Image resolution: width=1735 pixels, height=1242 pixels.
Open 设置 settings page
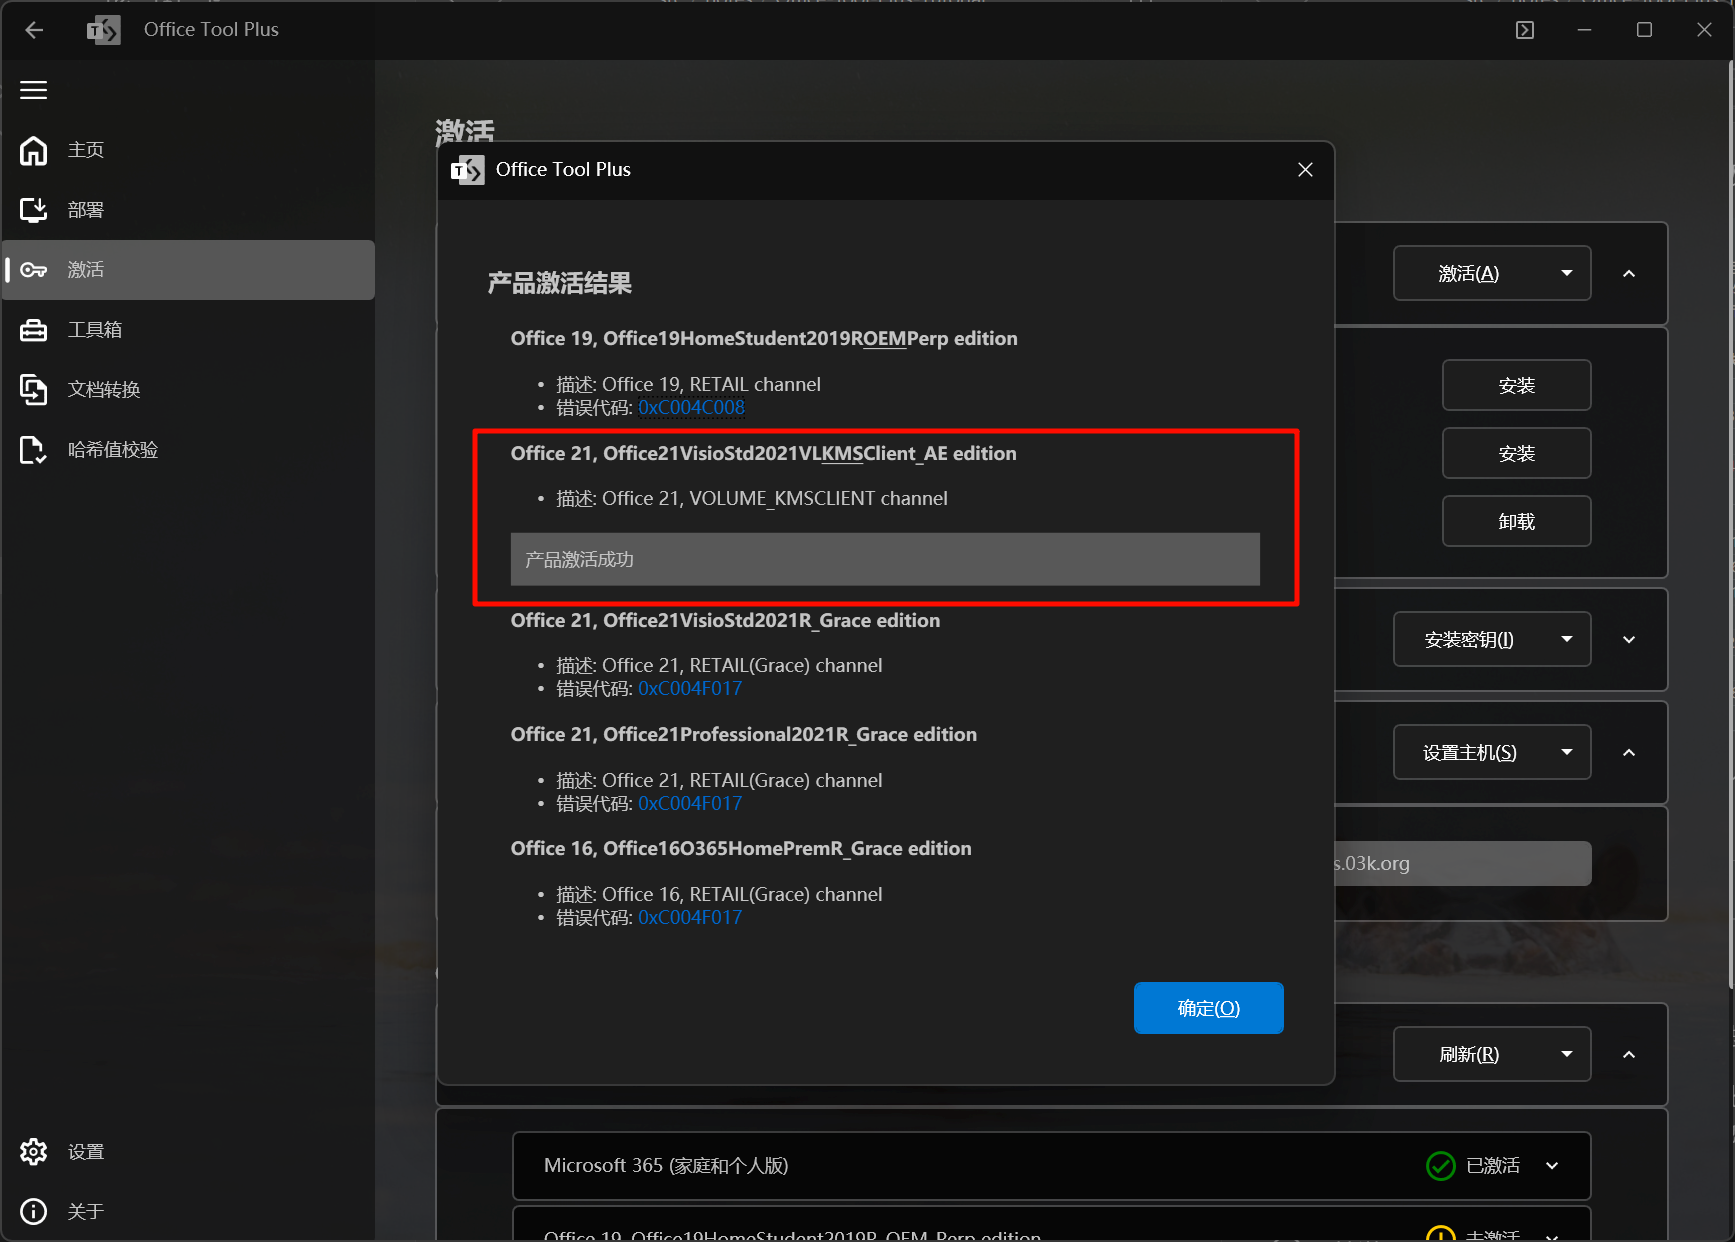click(x=86, y=1152)
